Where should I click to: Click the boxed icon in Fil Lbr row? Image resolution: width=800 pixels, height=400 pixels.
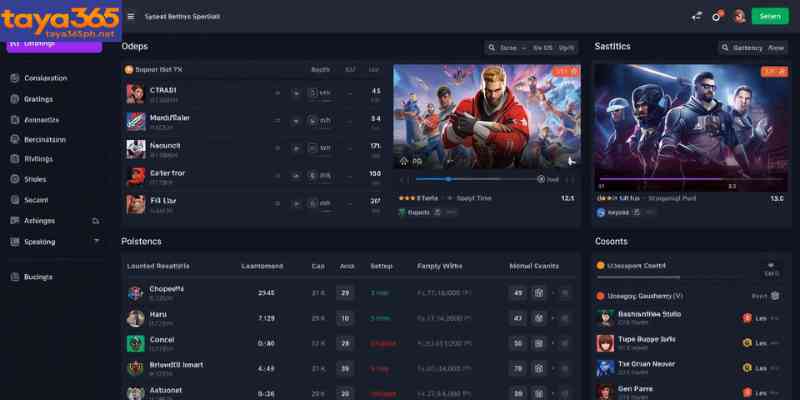pyautogui.click(x=312, y=203)
